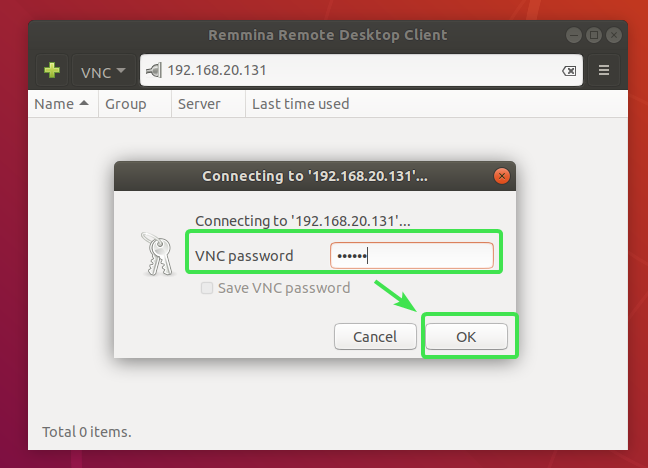
Task: Click the connection icon inside the address field
Action: click(154, 71)
